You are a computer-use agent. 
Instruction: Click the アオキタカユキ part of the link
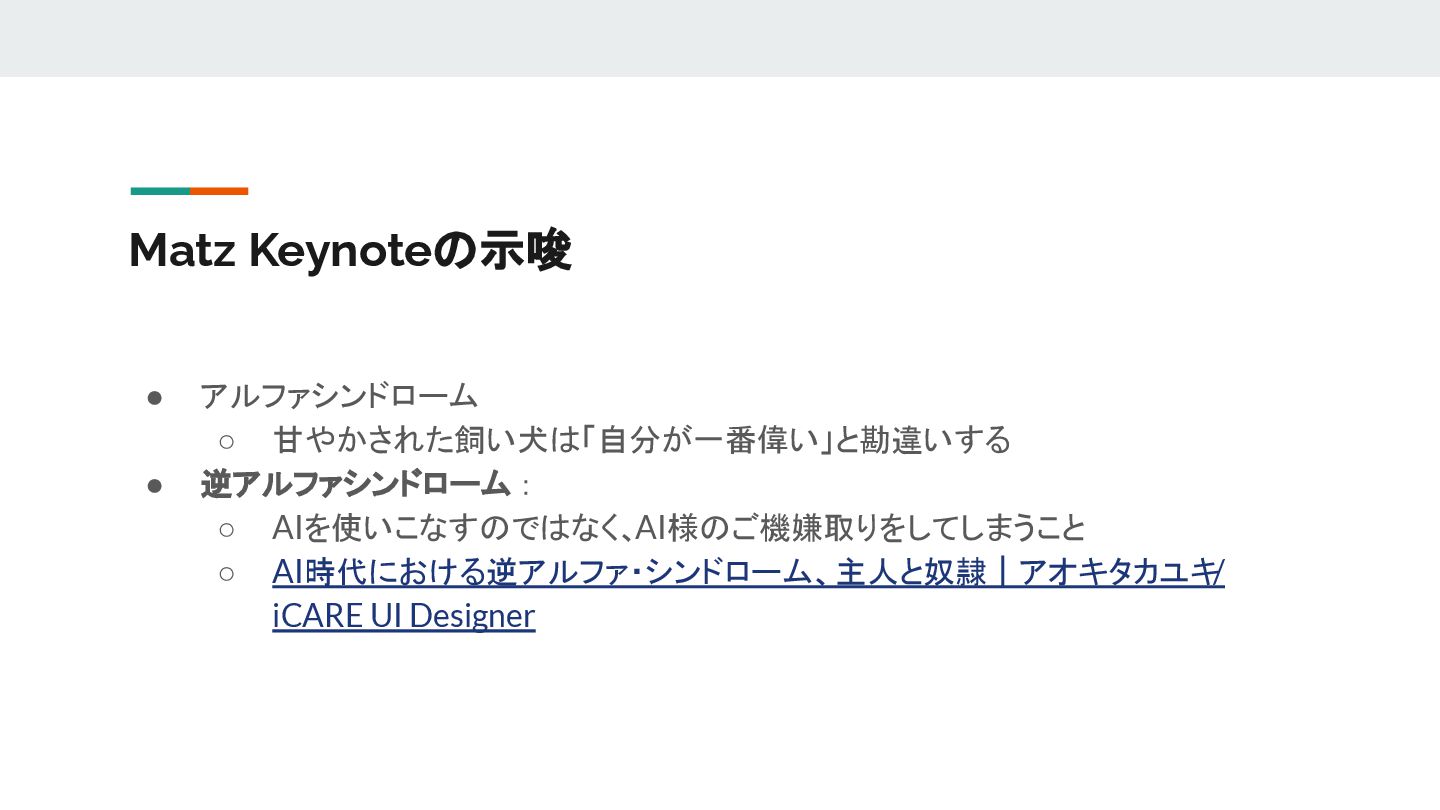tap(1118, 573)
